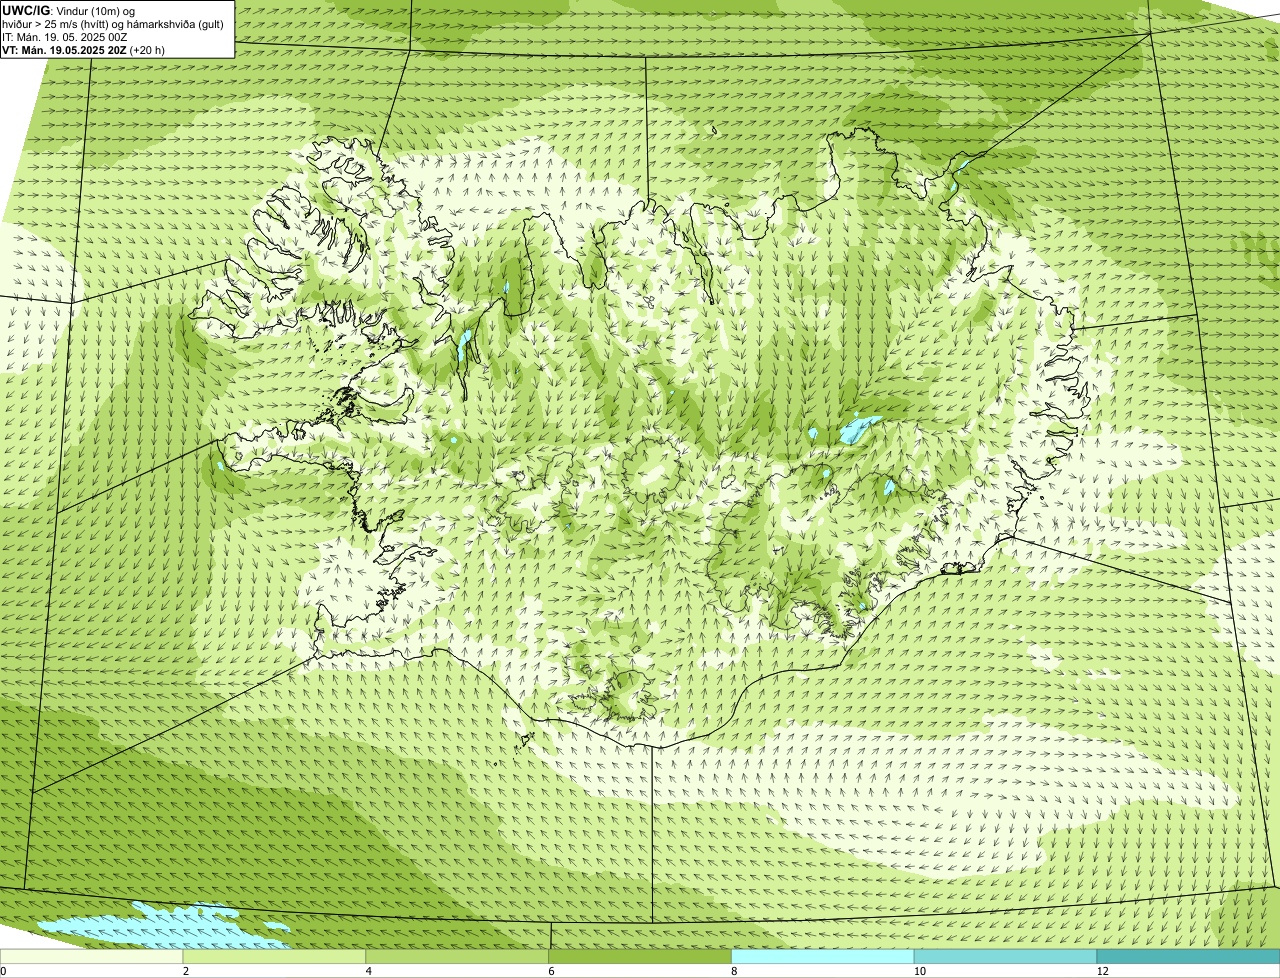Select the dark green 6–8 color bar segment

coord(641,956)
